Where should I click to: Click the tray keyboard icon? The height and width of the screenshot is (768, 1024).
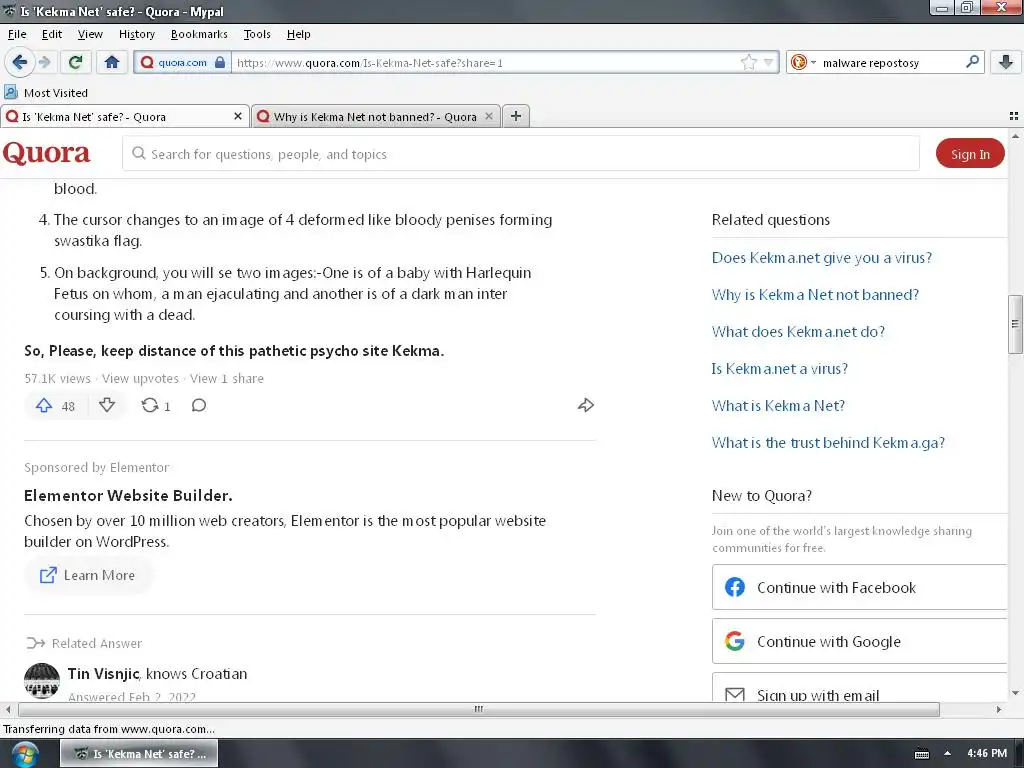click(921, 754)
